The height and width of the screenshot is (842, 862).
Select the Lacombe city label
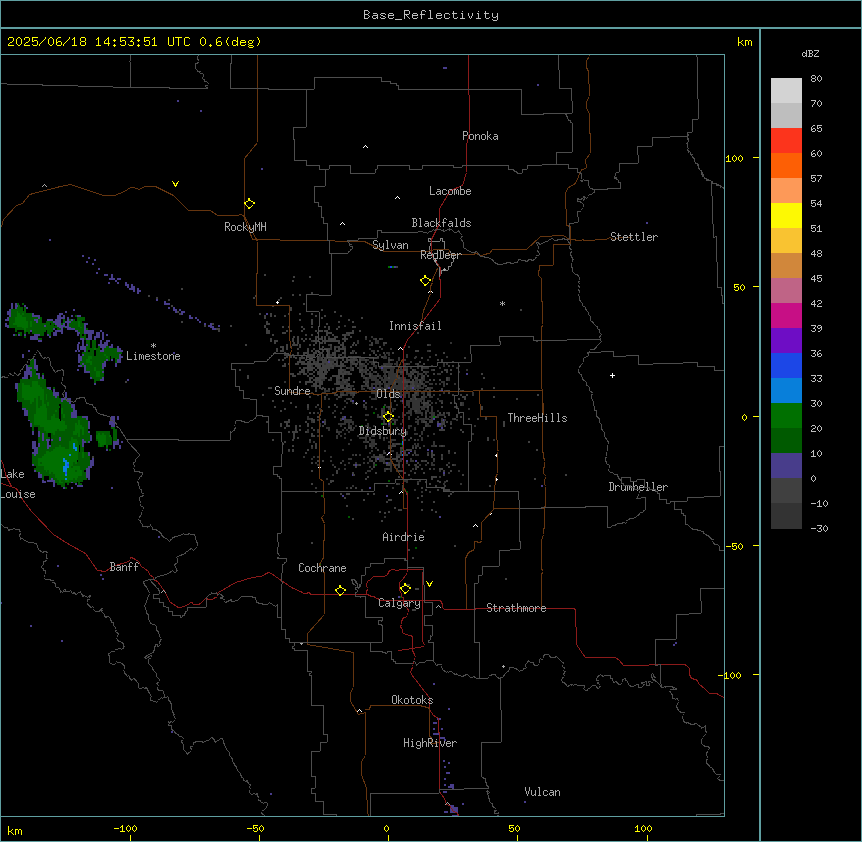click(x=450, y=191)
